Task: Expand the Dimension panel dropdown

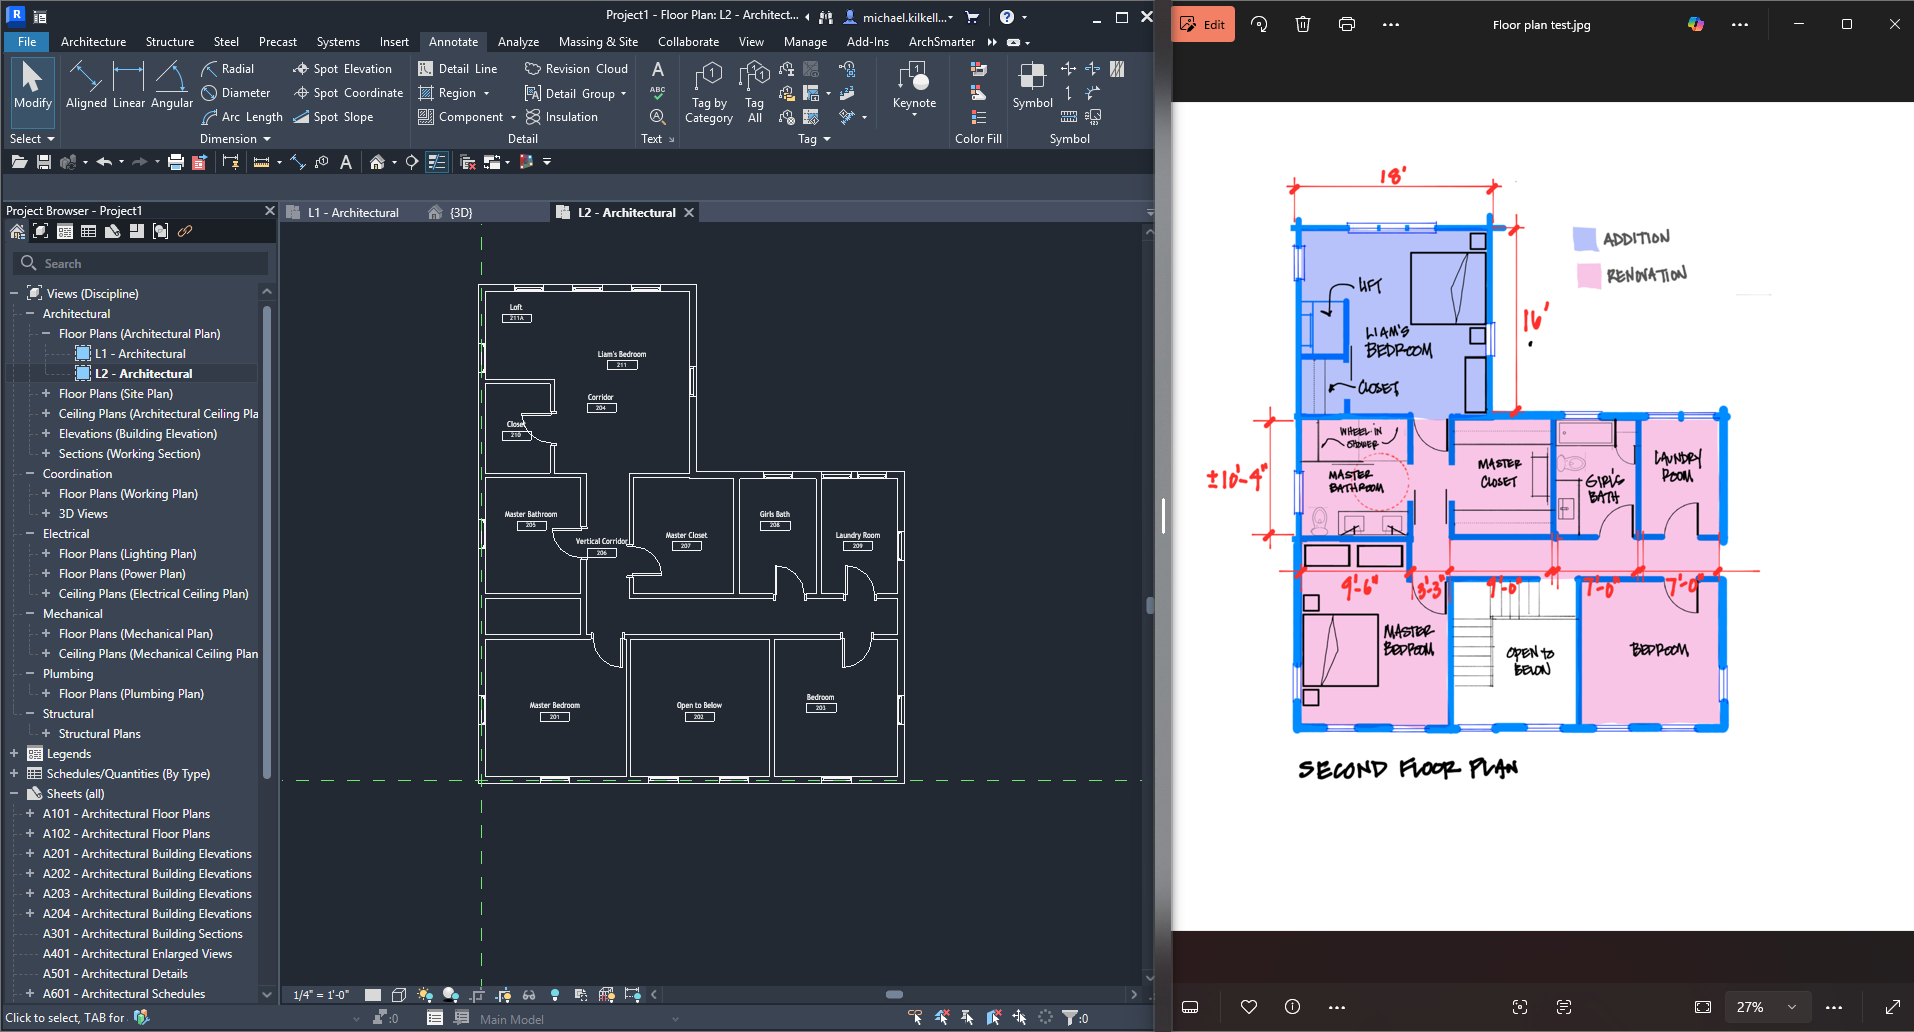Action: 266,139
